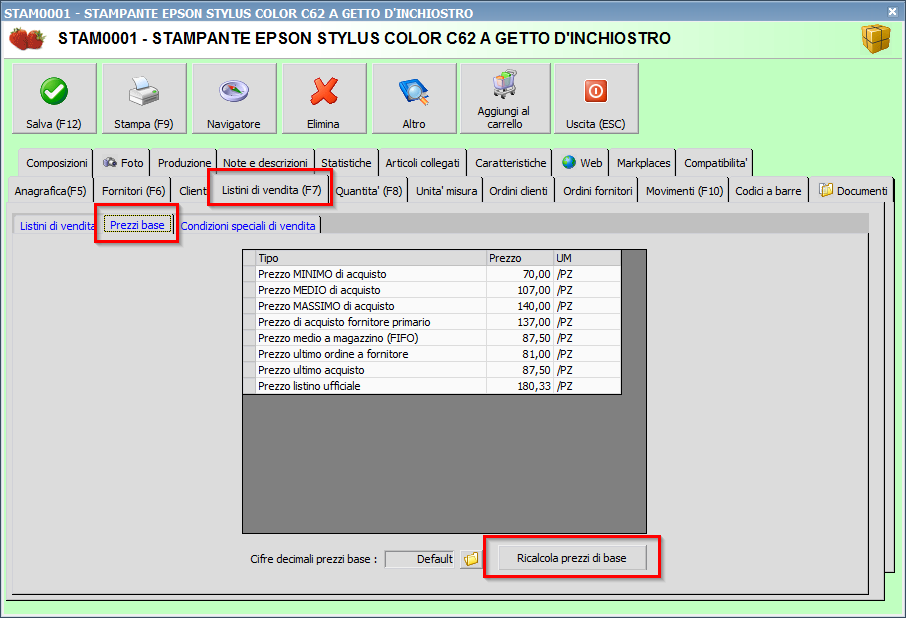
Task: Switch to the Anagrafica(F5) tab
Action: tap(50, 191)
